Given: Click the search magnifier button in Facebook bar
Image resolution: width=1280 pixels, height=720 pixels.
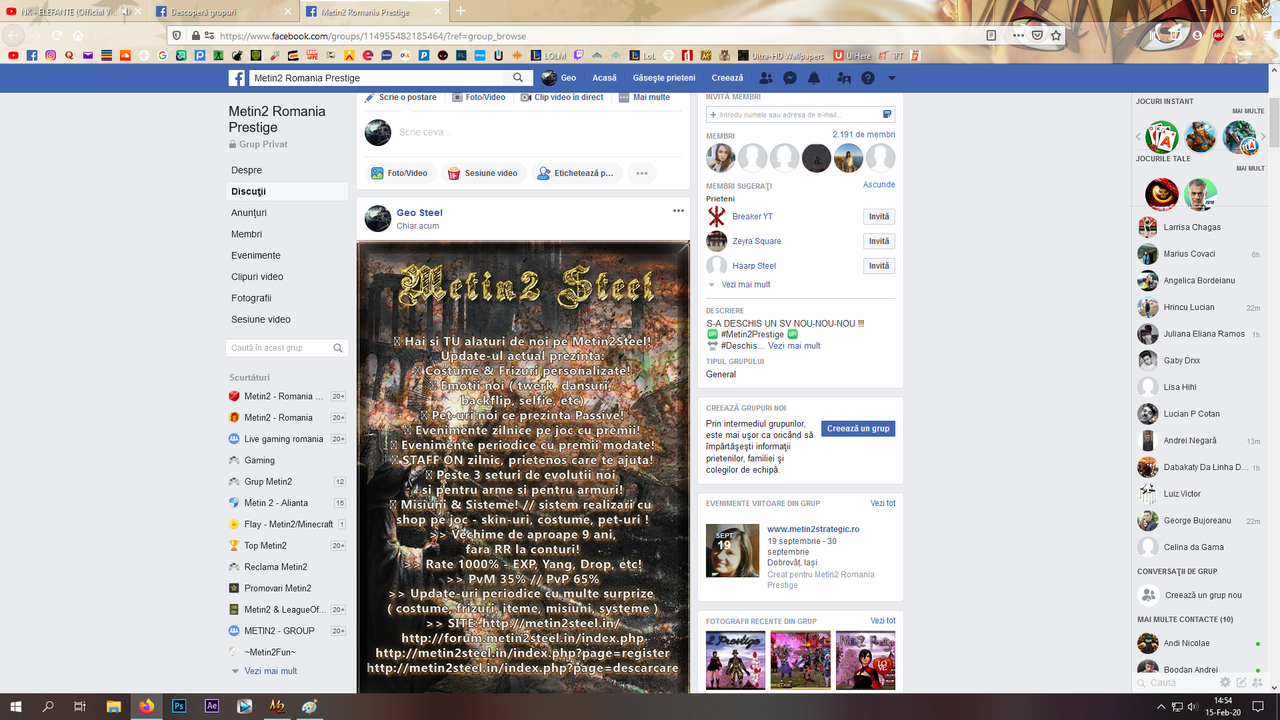Looking at the screenshot, I should [518, 78].
